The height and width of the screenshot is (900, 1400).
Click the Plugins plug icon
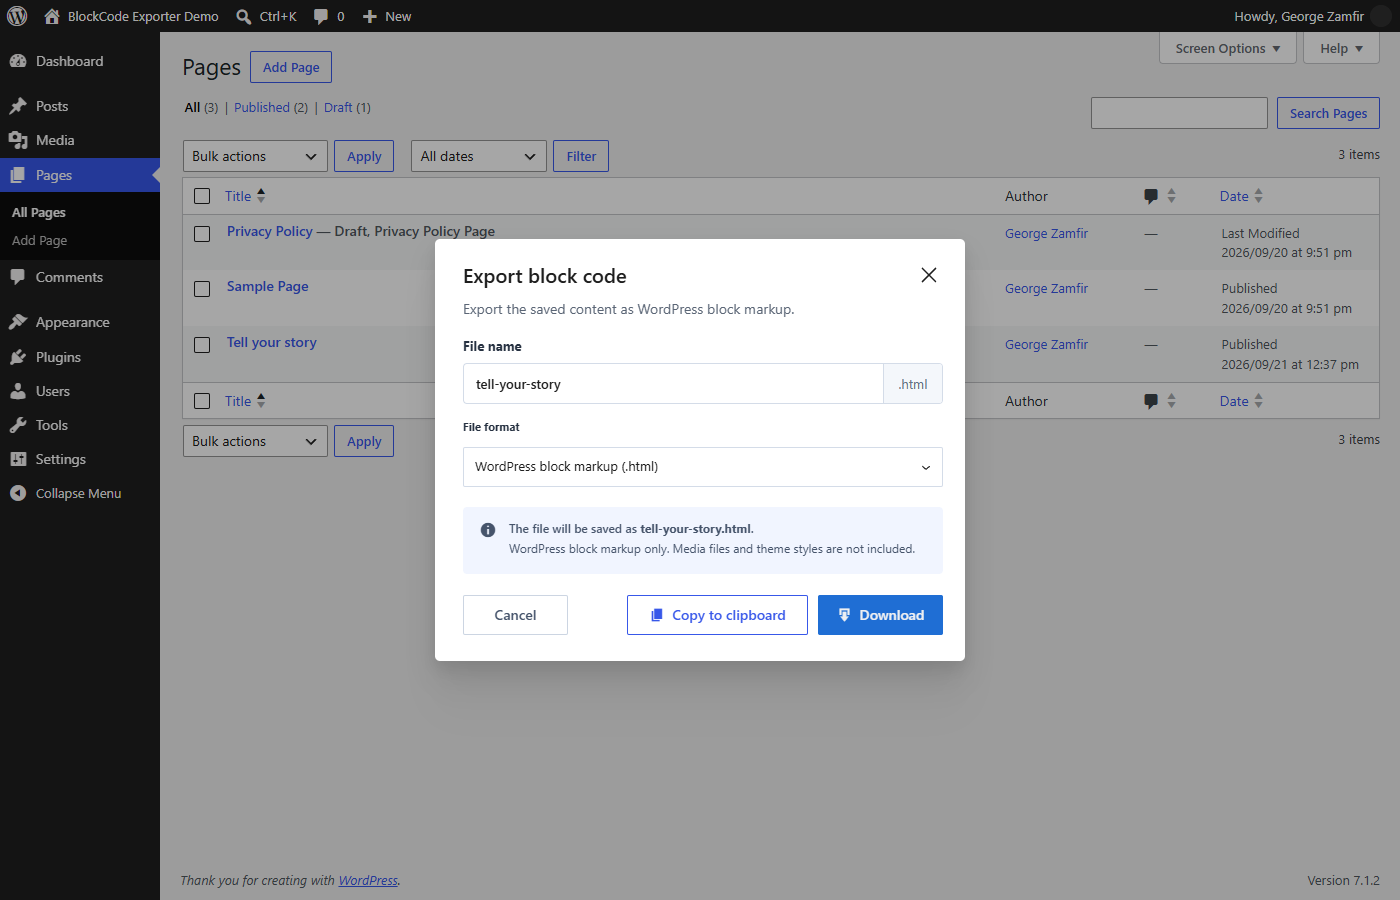[18, 357]
